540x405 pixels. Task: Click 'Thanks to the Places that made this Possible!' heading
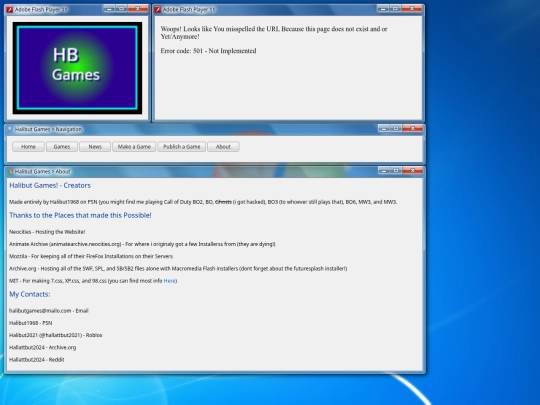[80, 215]
